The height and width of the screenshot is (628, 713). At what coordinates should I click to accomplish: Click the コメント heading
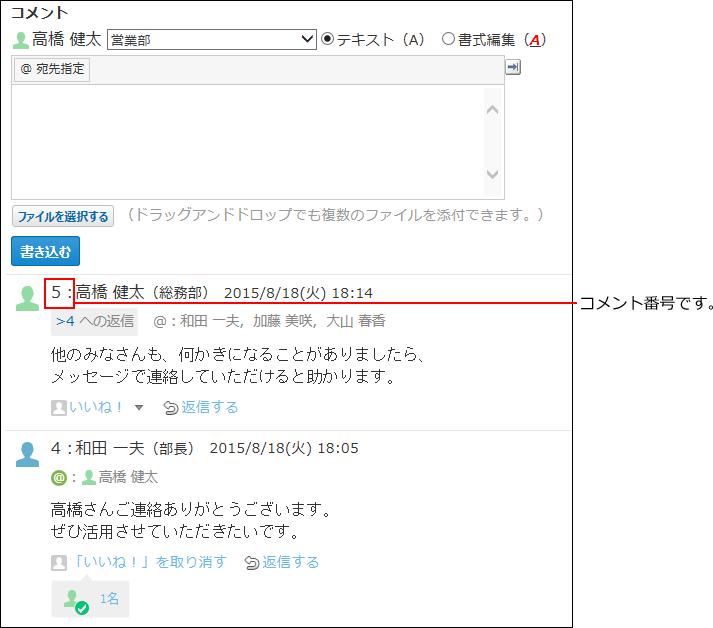40,12
